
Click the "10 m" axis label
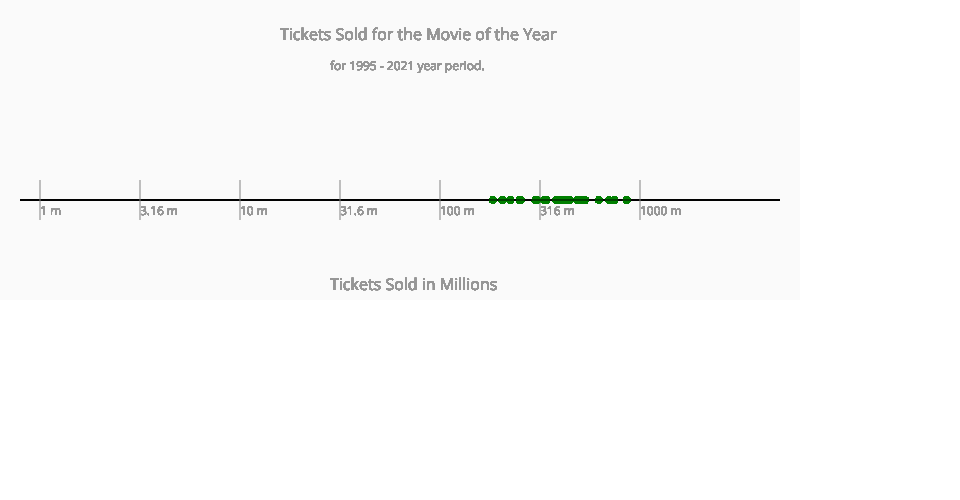pos(254,211)
